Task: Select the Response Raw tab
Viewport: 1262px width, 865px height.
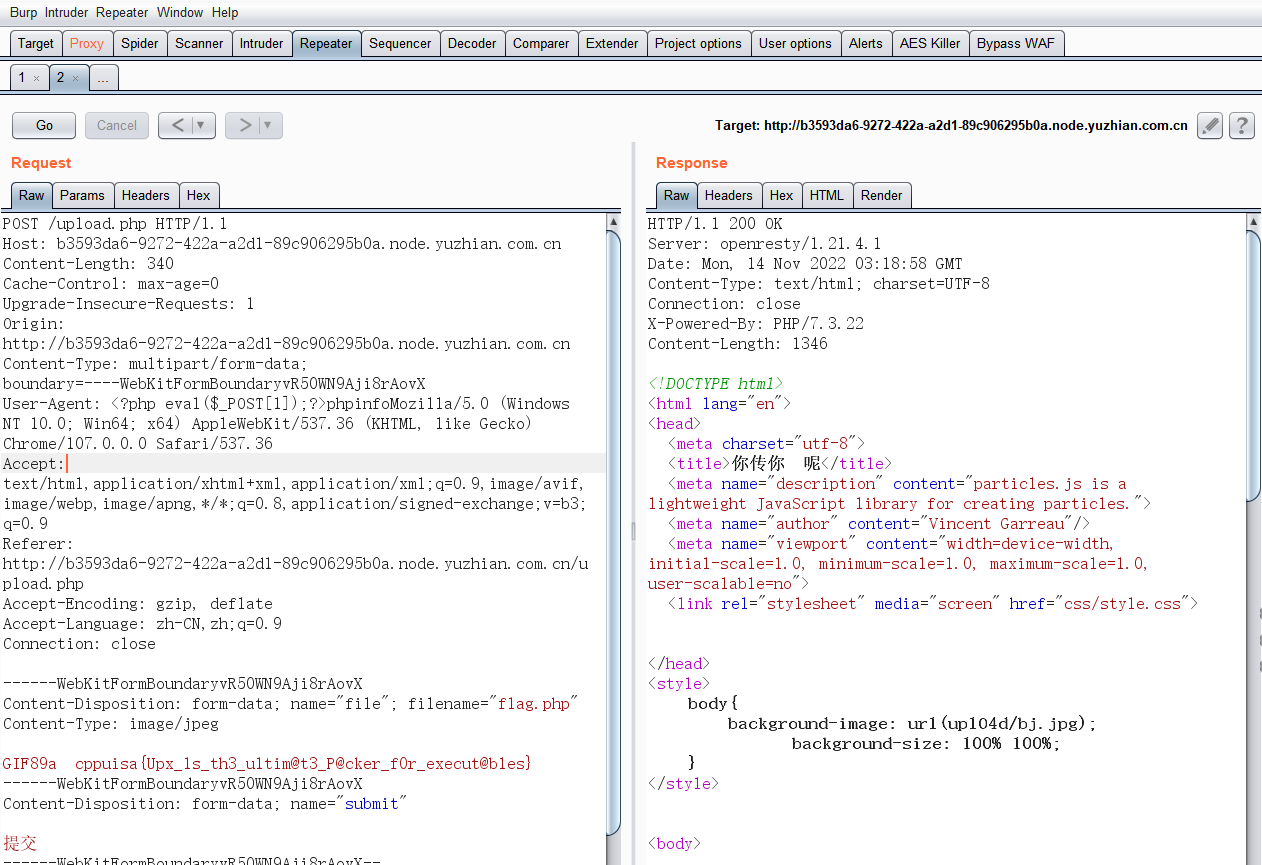Action: click(677, 195)
